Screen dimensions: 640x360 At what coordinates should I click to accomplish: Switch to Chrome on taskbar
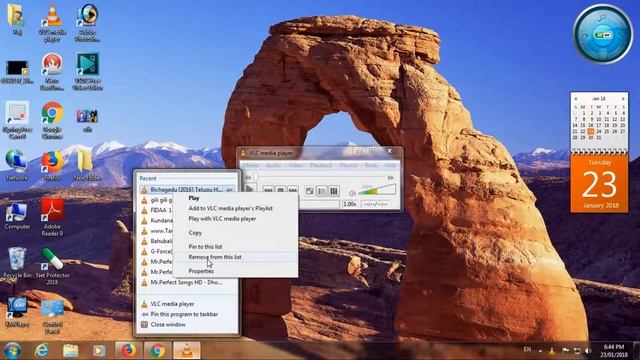pos(157,351)
